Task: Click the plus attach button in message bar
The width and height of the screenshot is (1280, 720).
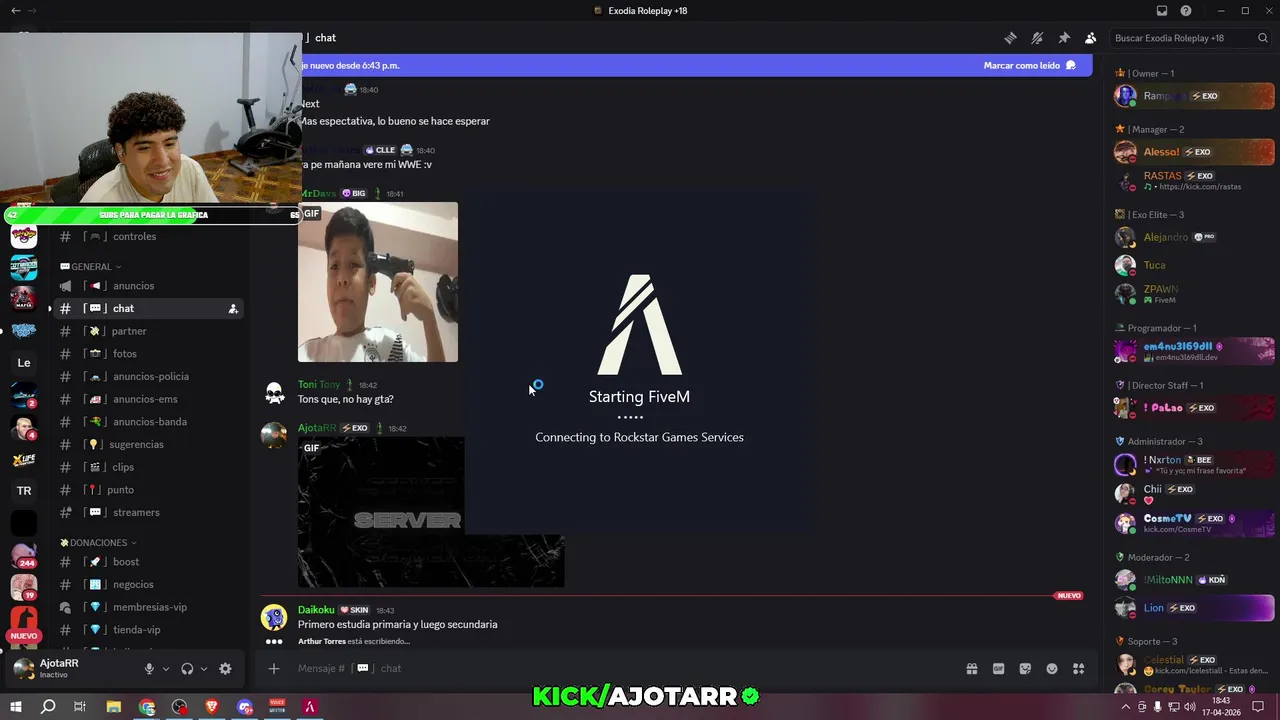Action: point(274,668)
